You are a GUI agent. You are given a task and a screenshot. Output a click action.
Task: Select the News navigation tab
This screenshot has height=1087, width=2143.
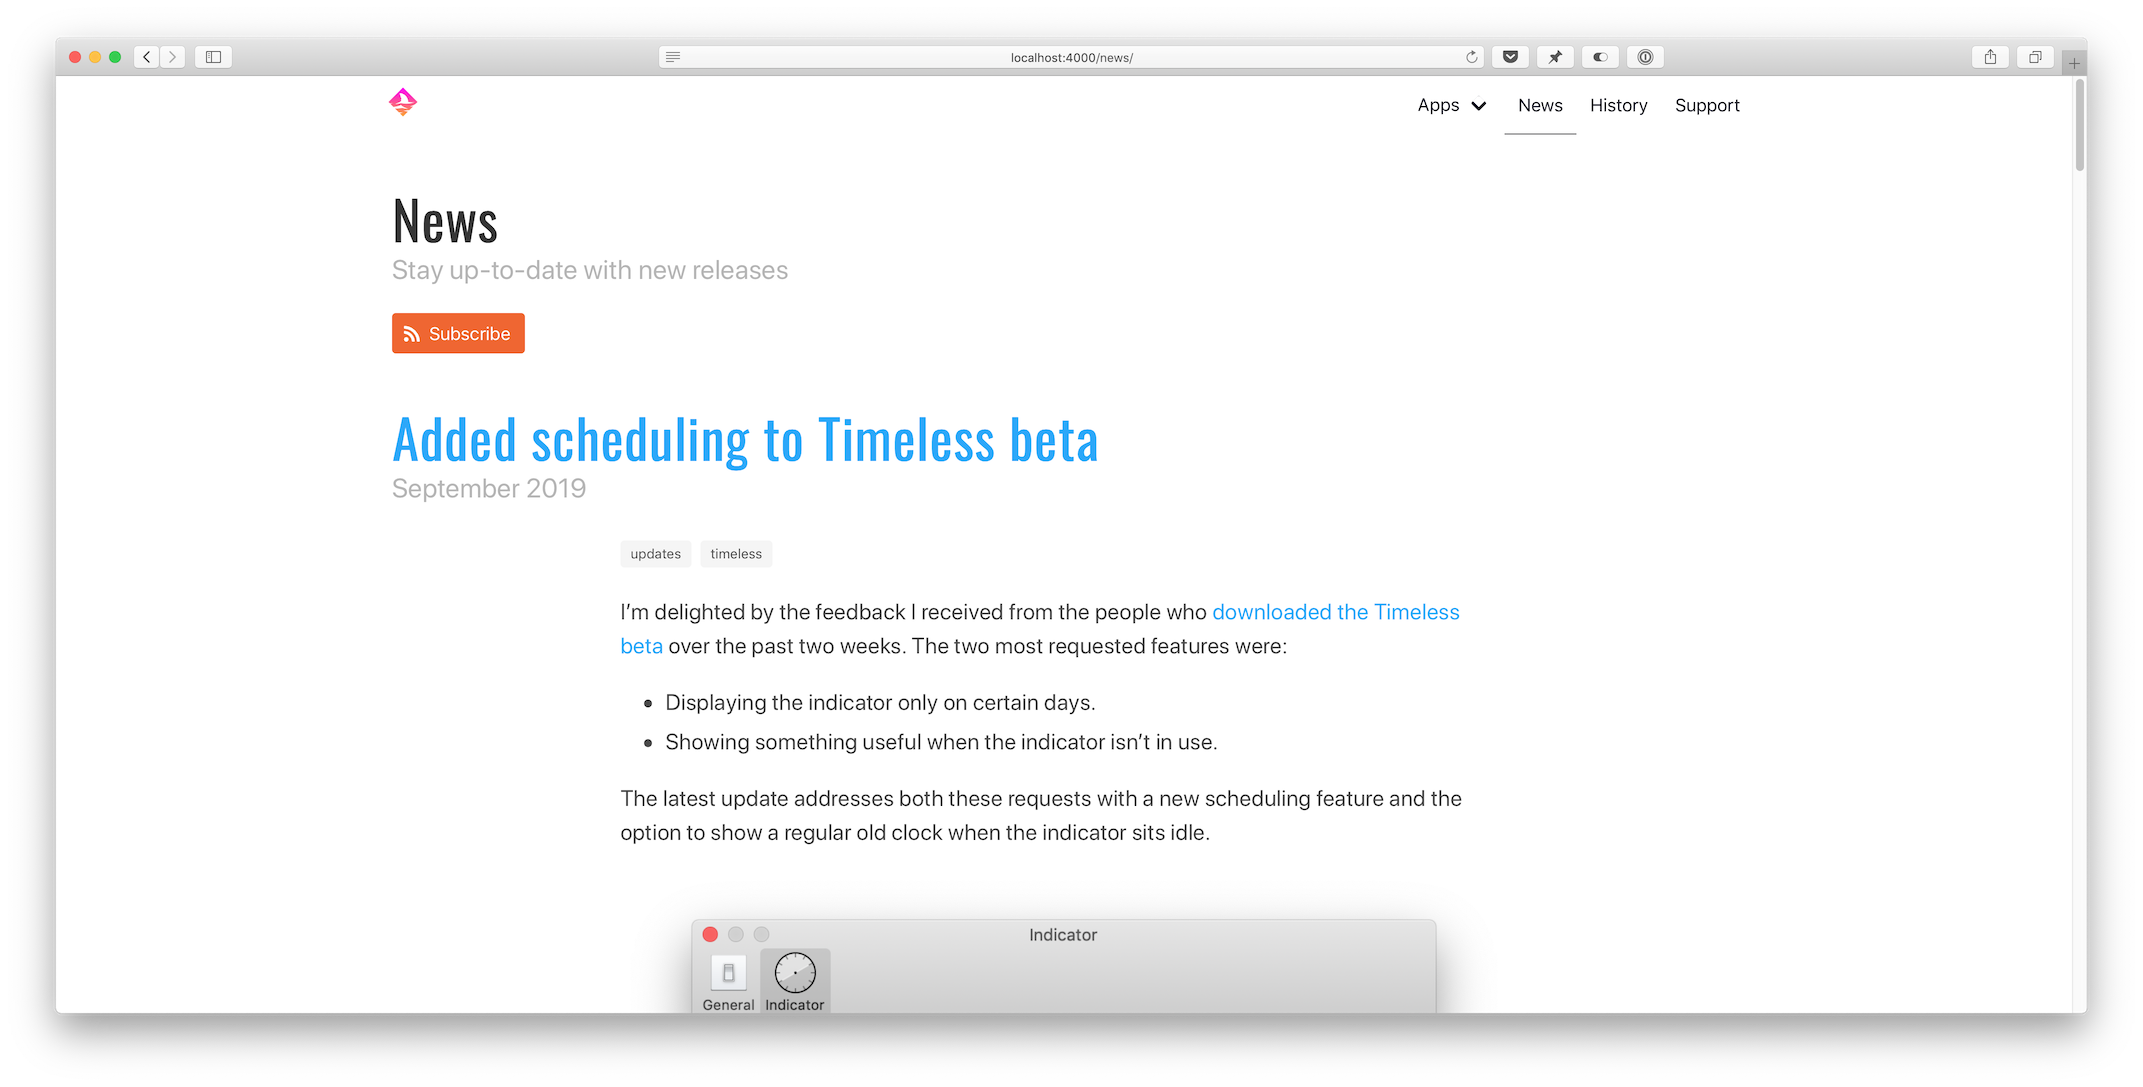click(1539, 105)
